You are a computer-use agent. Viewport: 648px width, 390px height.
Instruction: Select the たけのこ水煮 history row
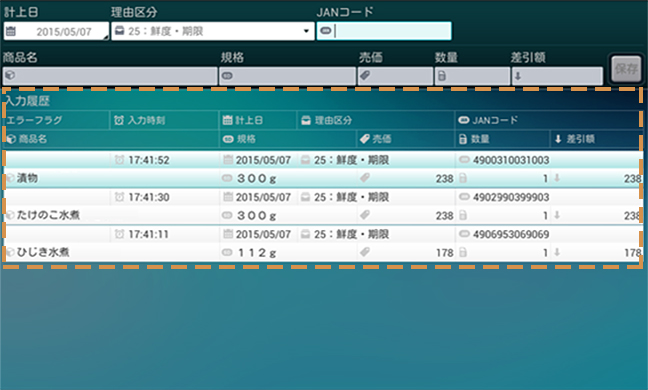click(x=322, y=206)
